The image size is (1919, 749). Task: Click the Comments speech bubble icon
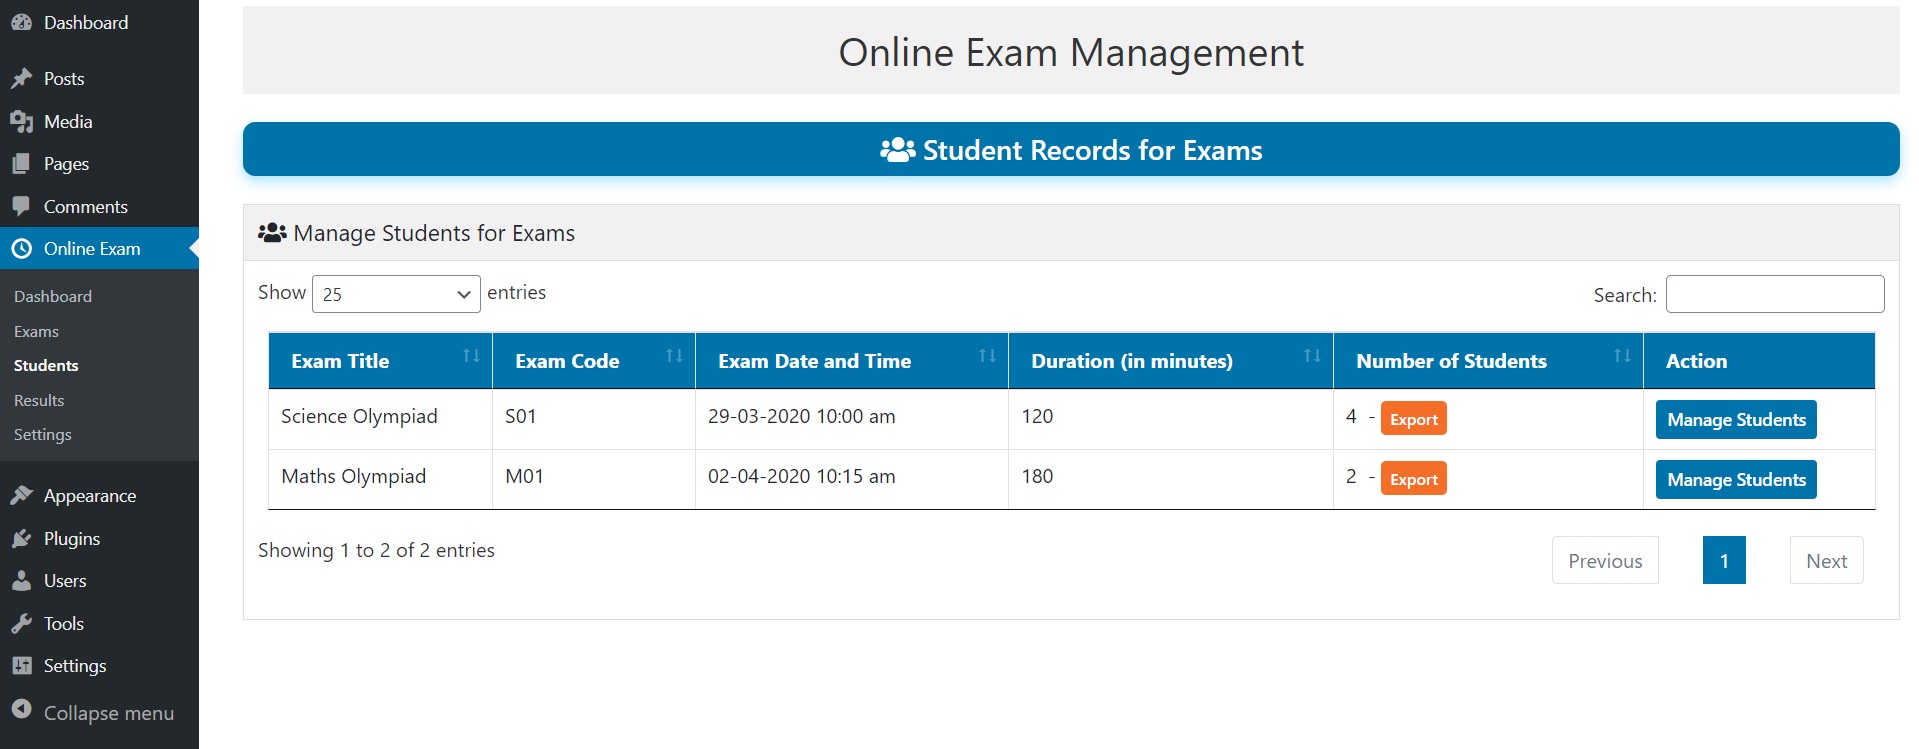pos(21,206)
